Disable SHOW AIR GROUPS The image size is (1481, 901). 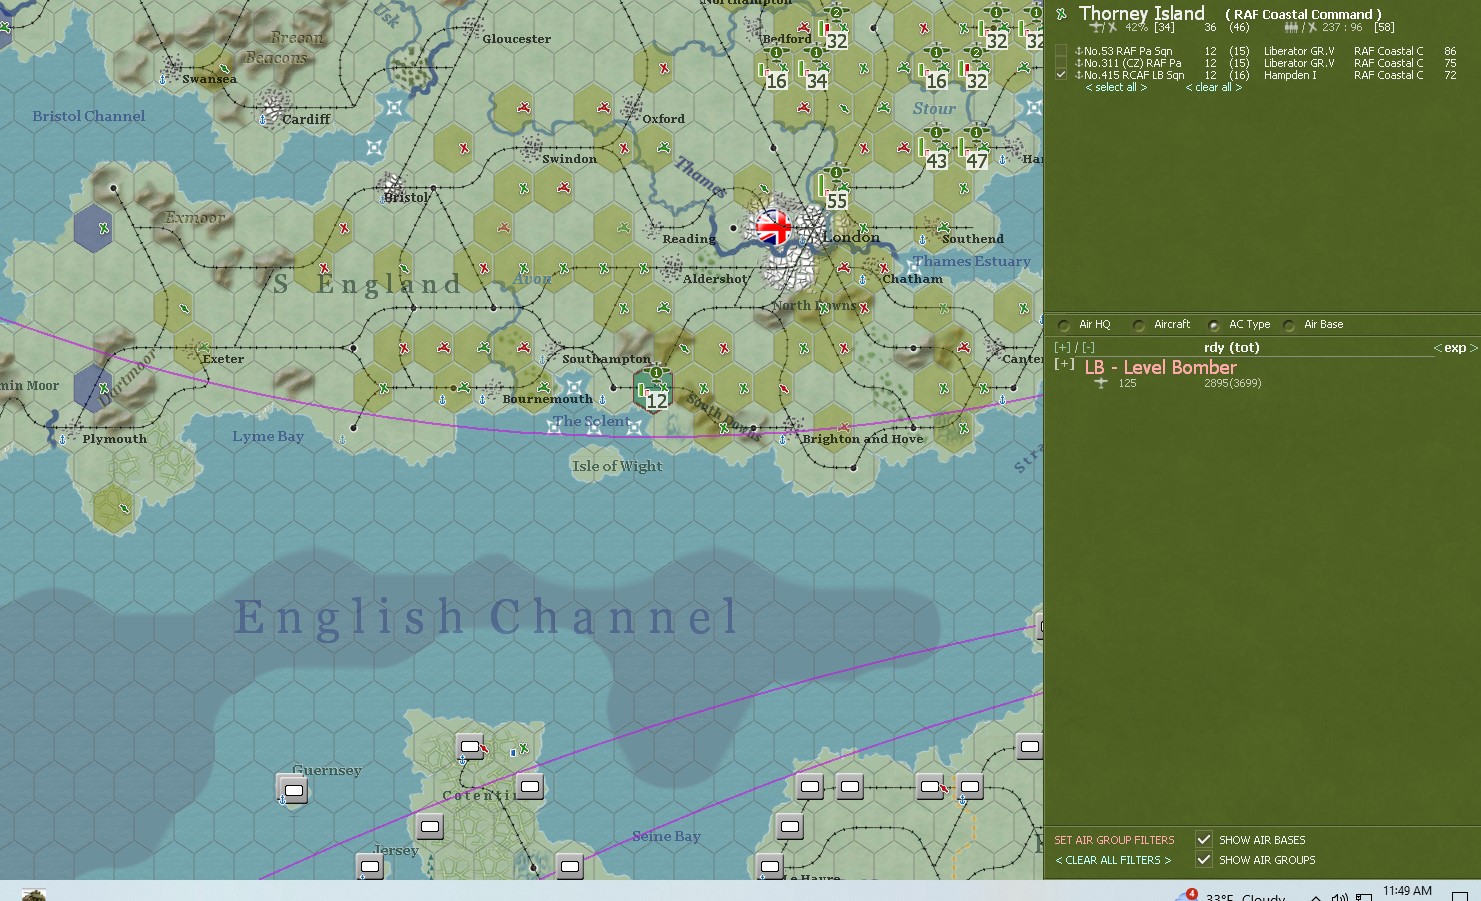pyautogui.click(x=1203, y=860)
